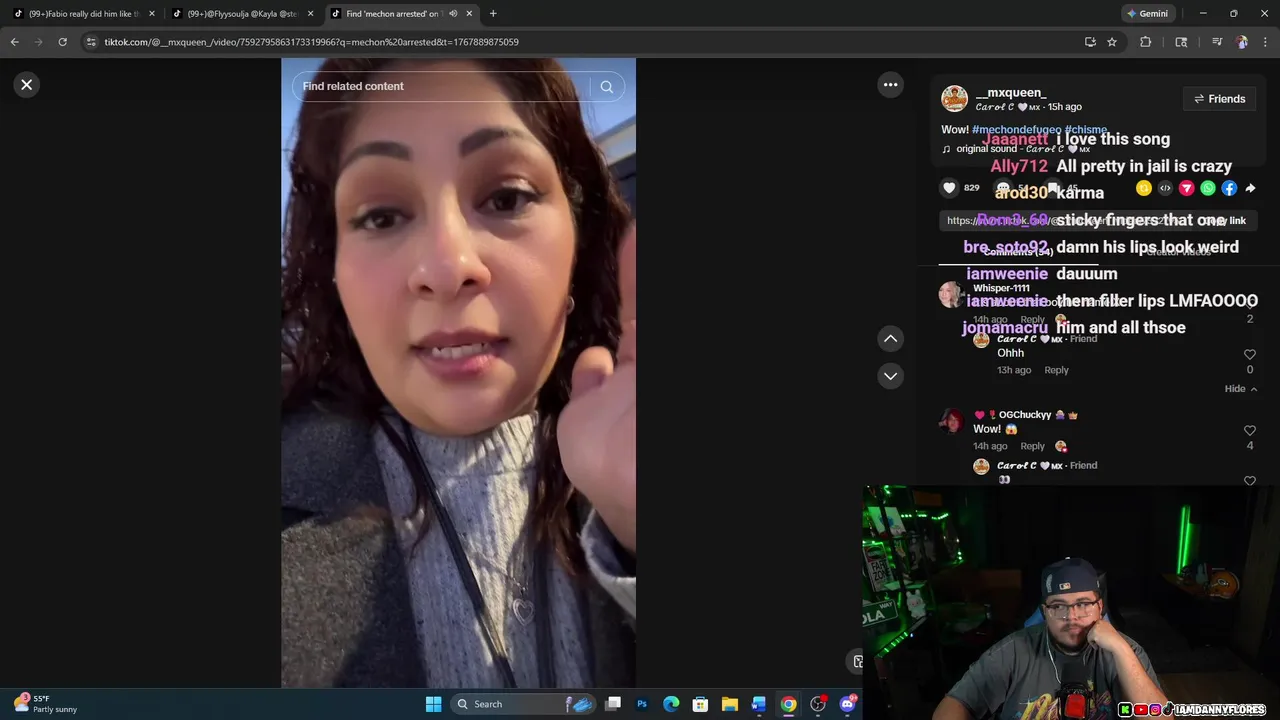Reply to Carol C's Ohhh comment

click(x=1056, y=370)
